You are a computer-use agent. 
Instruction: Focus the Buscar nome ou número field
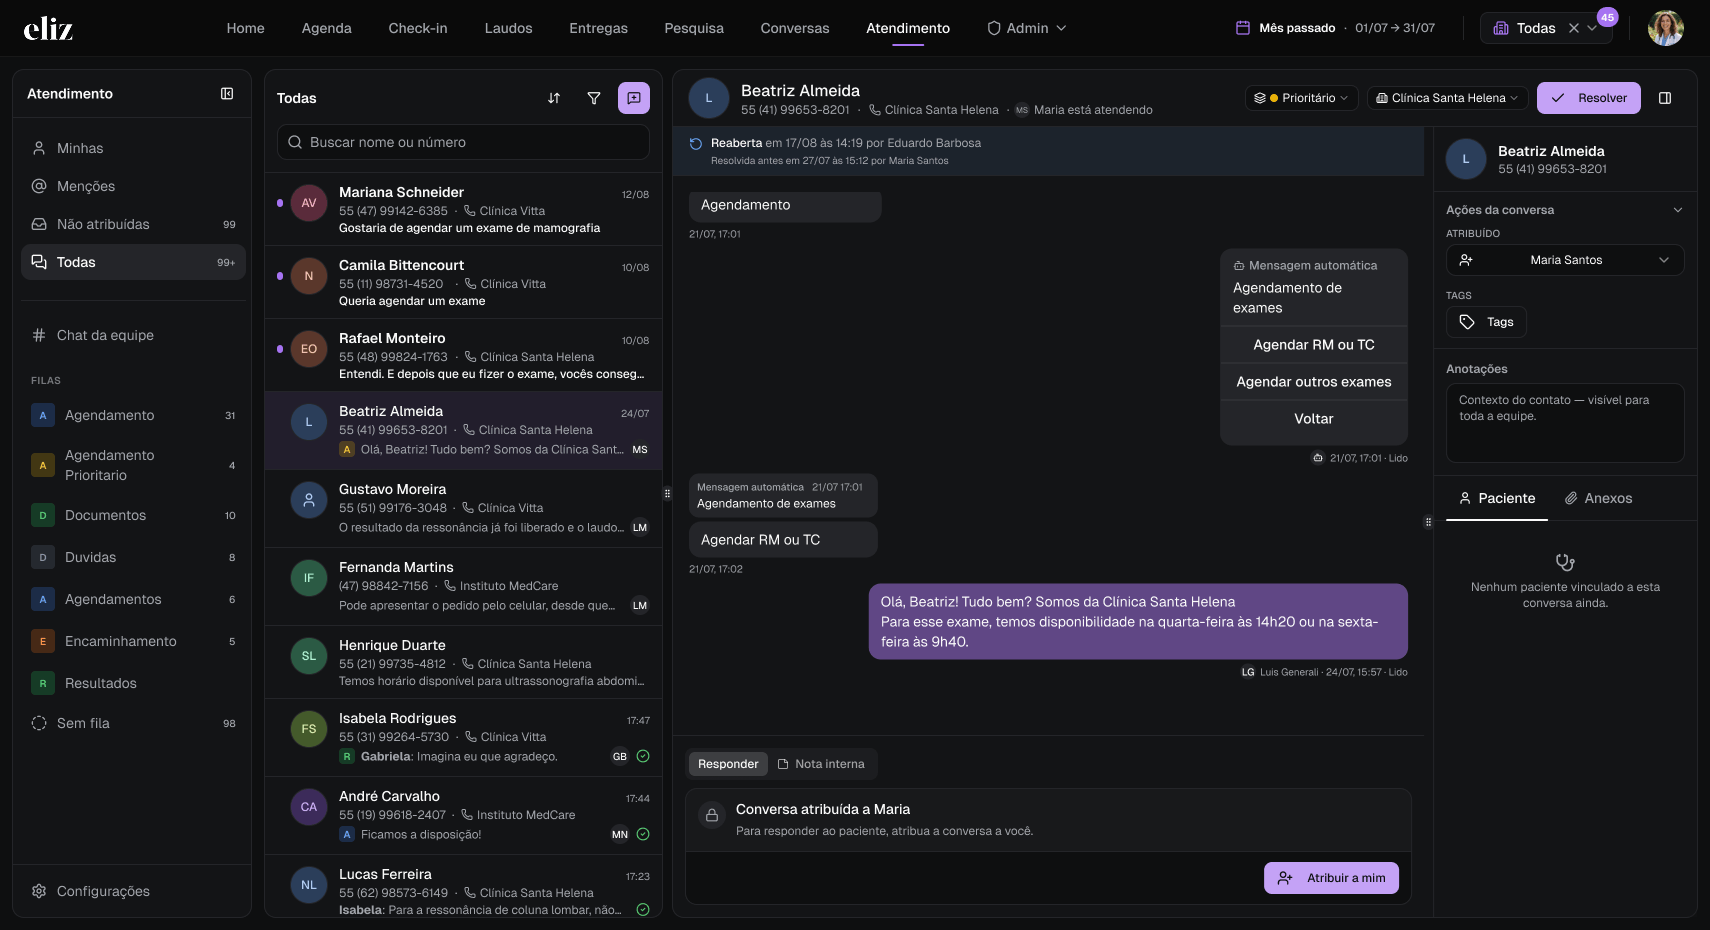pos(463,142)
